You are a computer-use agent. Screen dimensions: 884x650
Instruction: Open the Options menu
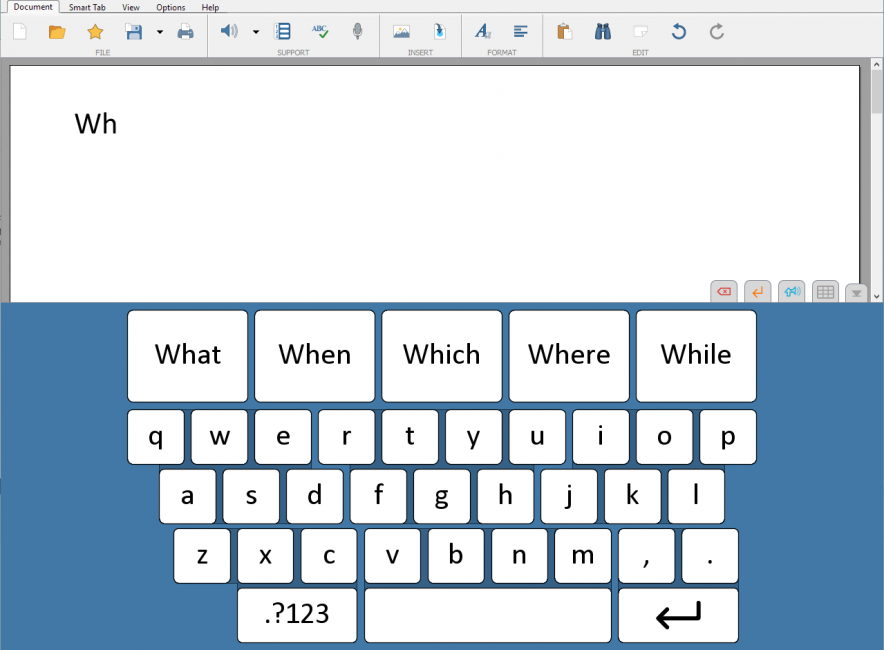[170, 7]
